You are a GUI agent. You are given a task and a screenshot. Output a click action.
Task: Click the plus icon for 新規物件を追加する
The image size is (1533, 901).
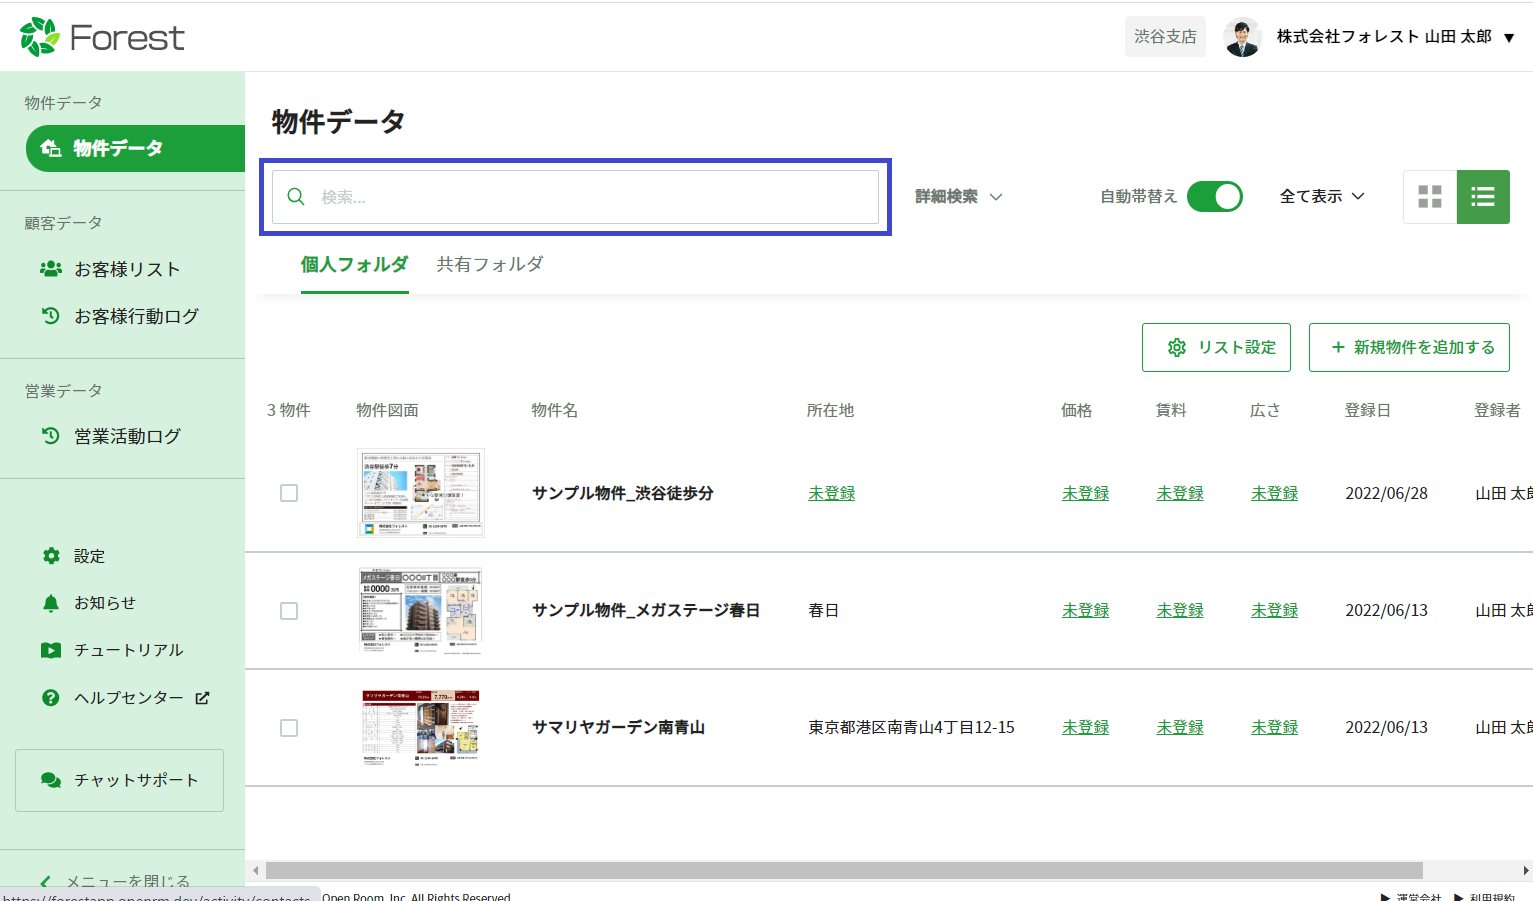click(1338, 347)
